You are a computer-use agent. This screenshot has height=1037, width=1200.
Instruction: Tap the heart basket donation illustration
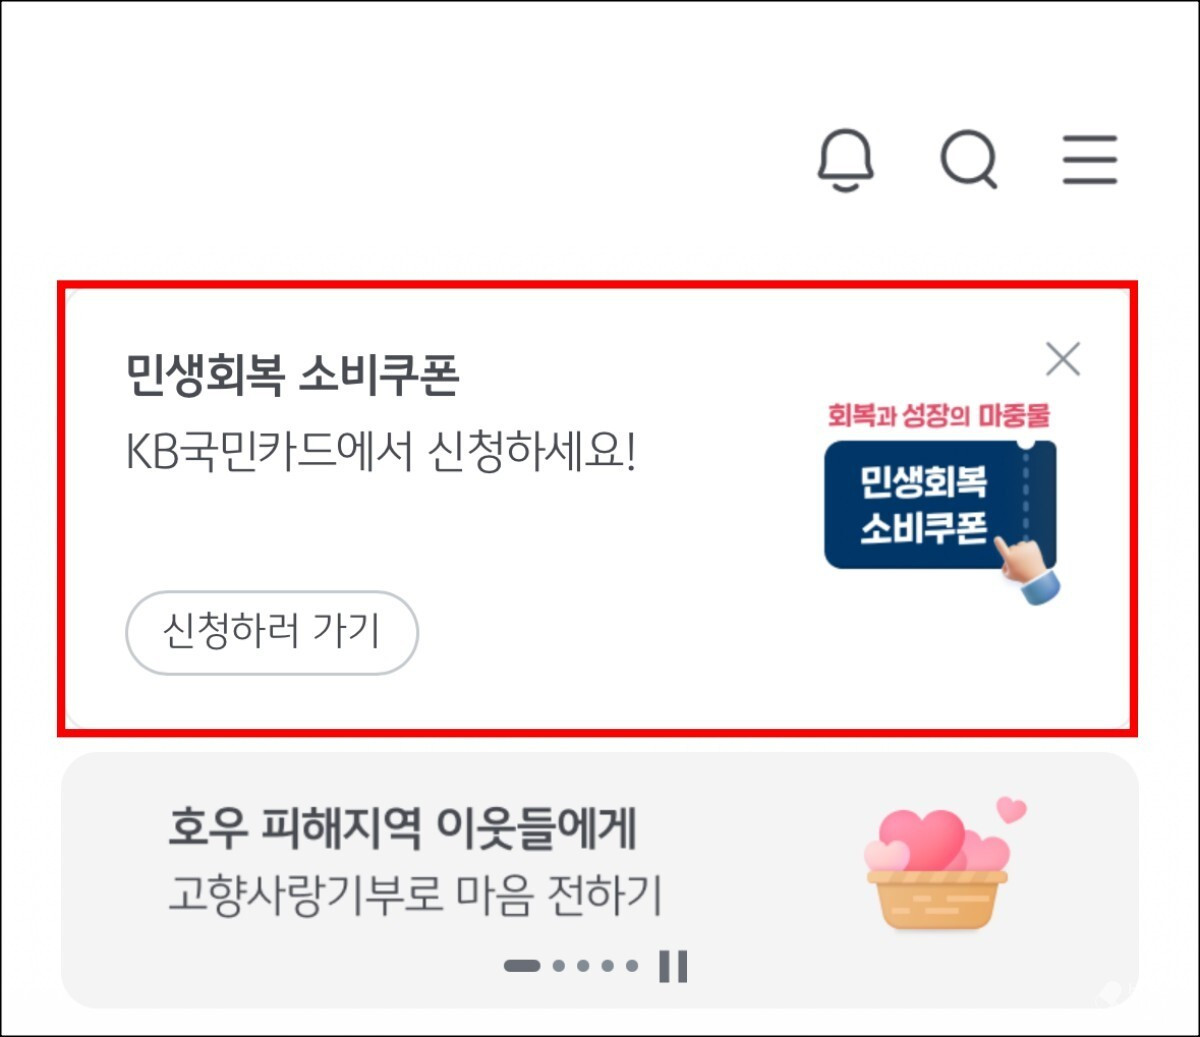pyautogui.click(x=937, y=869)
